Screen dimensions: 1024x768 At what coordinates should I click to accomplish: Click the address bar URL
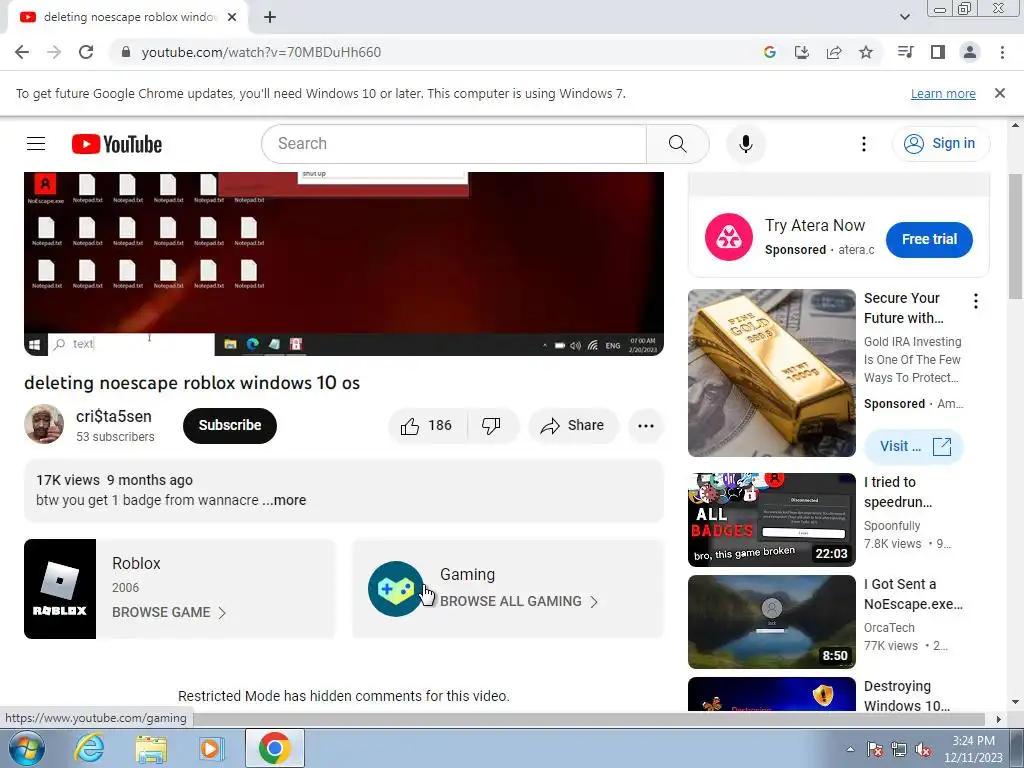pos(261,52)
